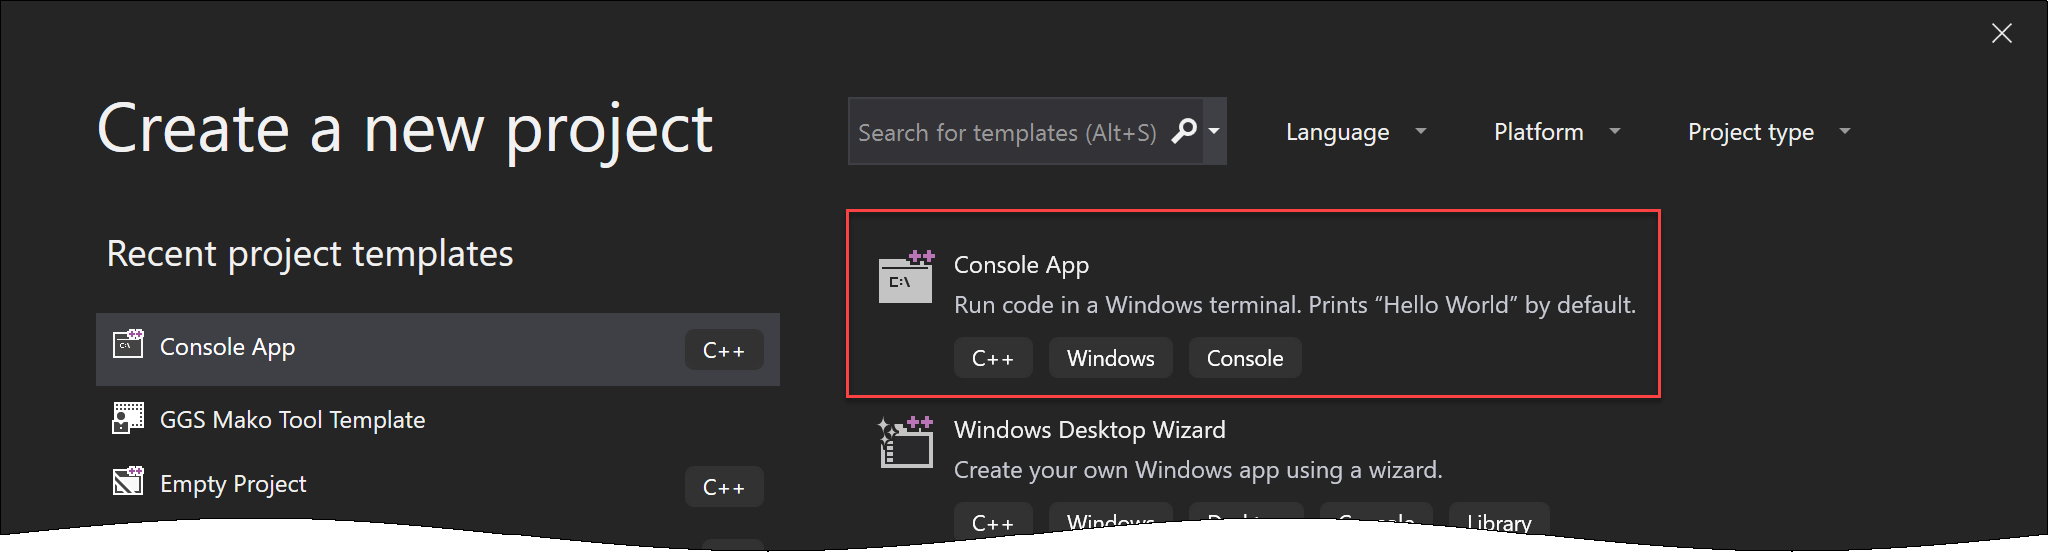2048x552 pixels.
Task: Click the Empty Project icon
Action: (x=128, y=482)
